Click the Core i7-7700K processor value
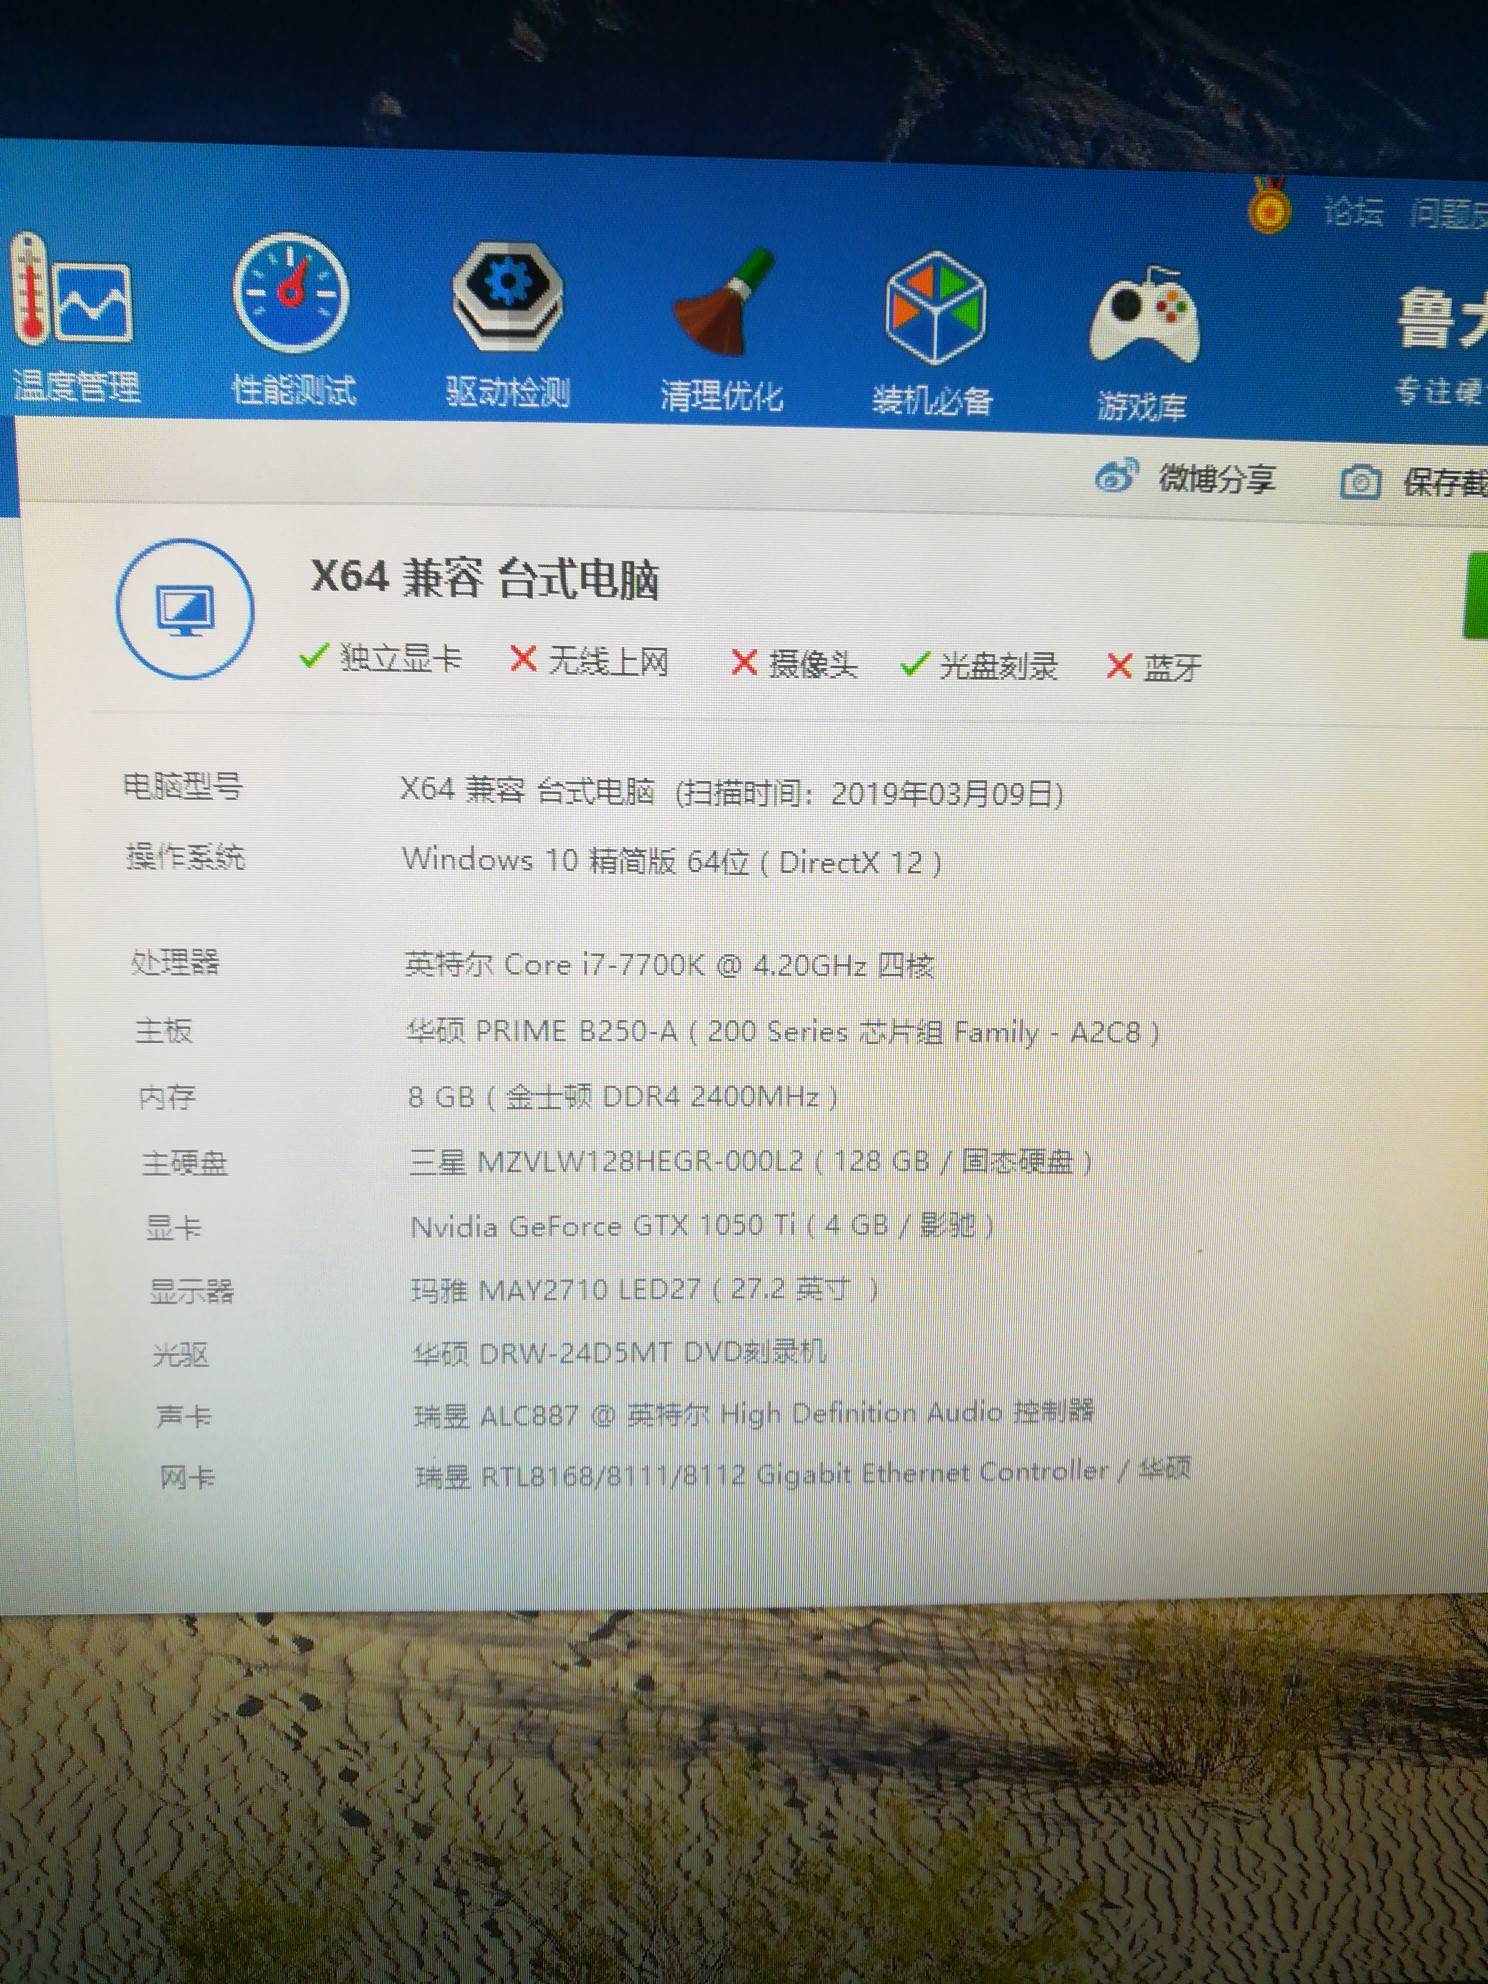This screenshot has height=1984, width=1488. pyautogui.click(x=669, y=965)
